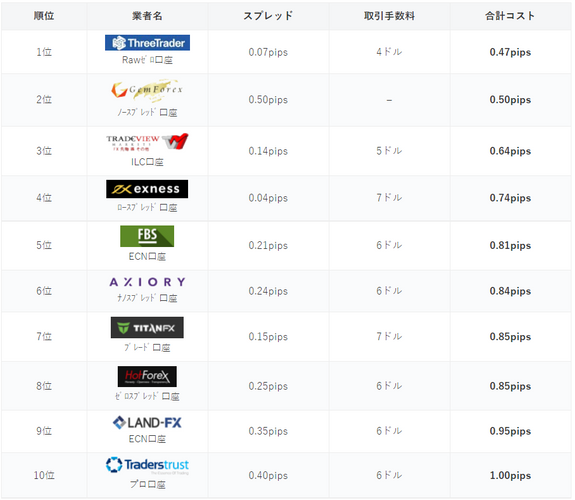Click the スプレッド column header
The height and width of the screenshot is (500, 575).
(268, 16)
